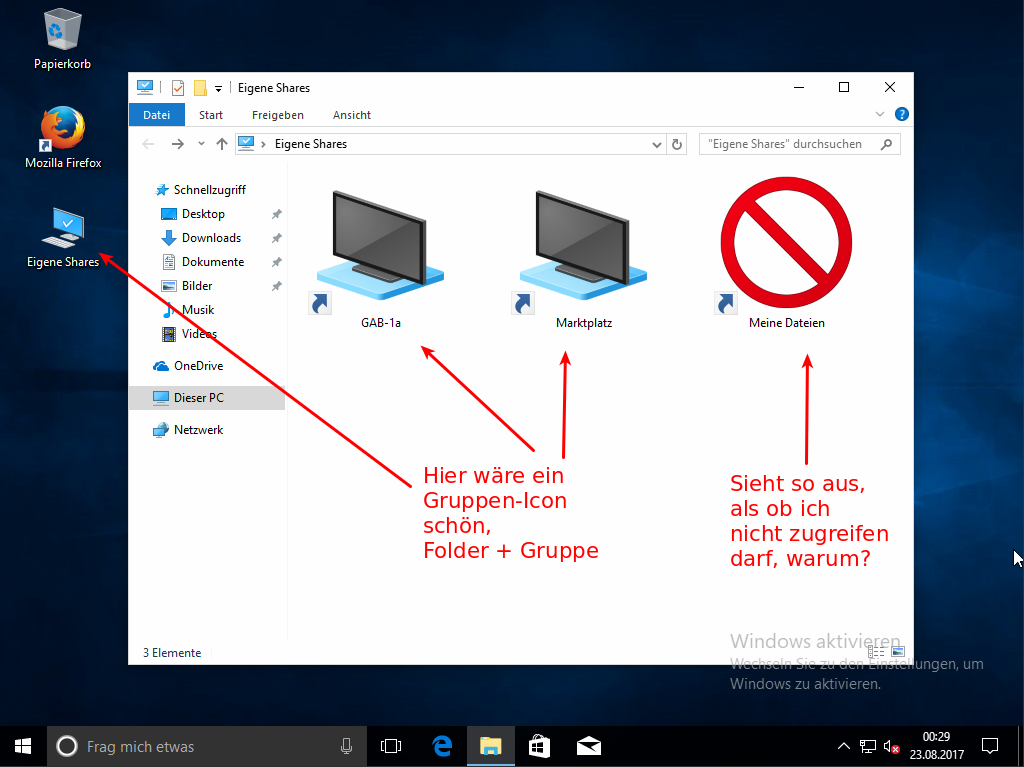Select the Eigene Shares desktop shortcut

(x=62, y=236)
